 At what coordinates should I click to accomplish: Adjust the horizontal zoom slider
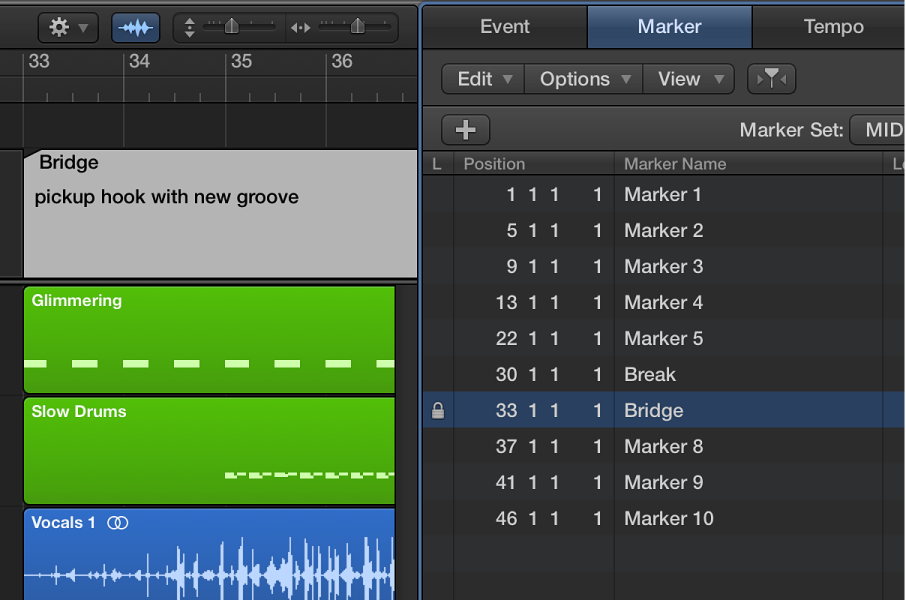pyautogui.click(x=357, y=27)
